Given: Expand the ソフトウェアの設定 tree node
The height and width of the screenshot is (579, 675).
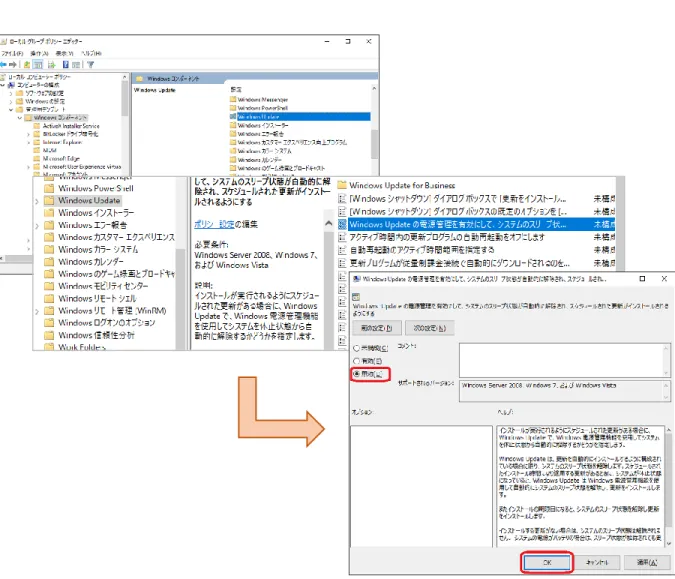Looking at the screenshot, I should [x=11, y=93].
